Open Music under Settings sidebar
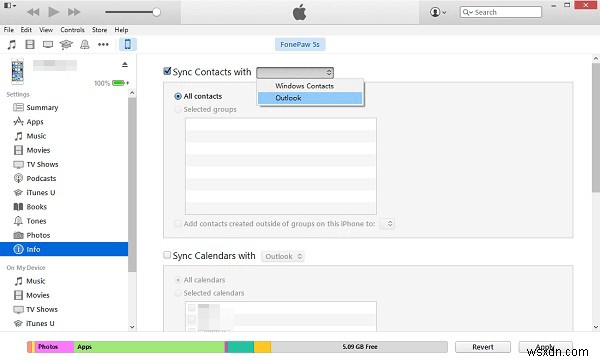The image size is (600, 362). 36,136
